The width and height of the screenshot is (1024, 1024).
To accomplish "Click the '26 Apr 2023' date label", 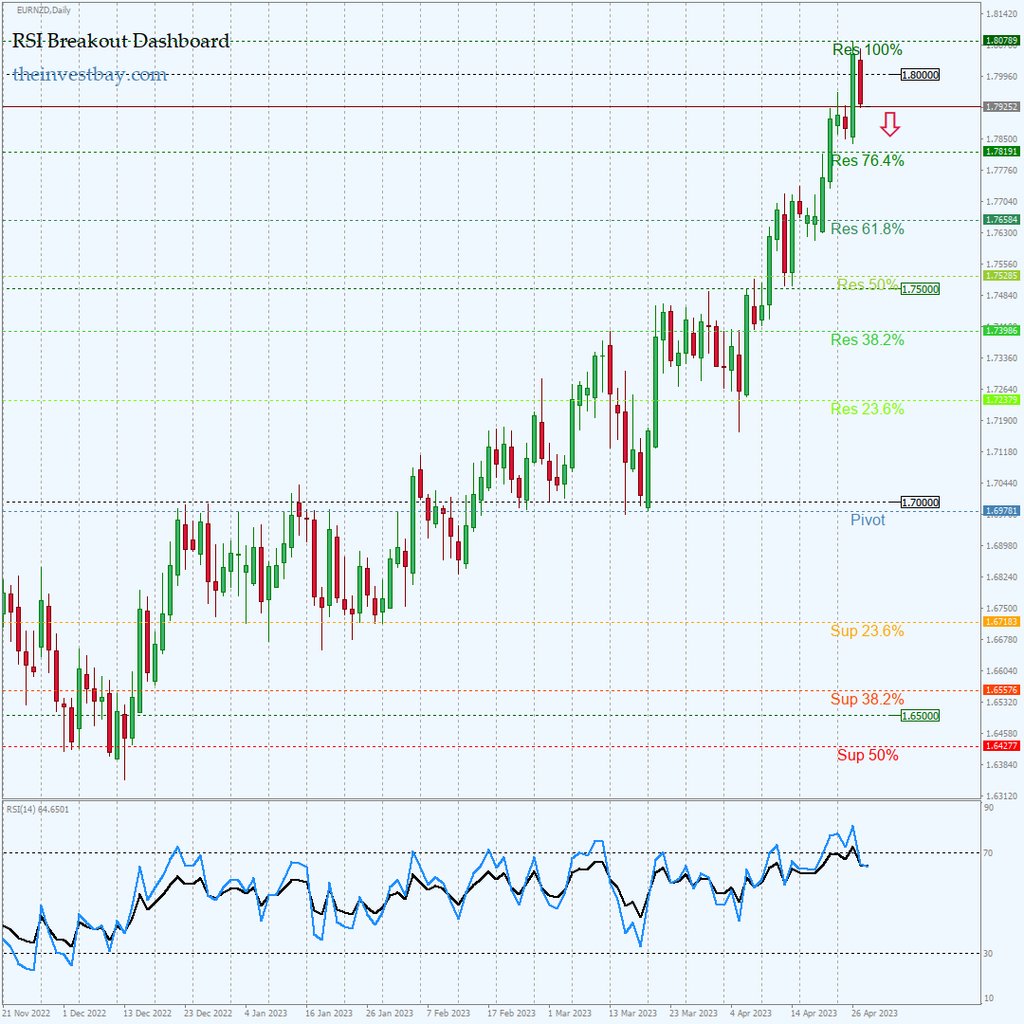I will coord(875,1014).
